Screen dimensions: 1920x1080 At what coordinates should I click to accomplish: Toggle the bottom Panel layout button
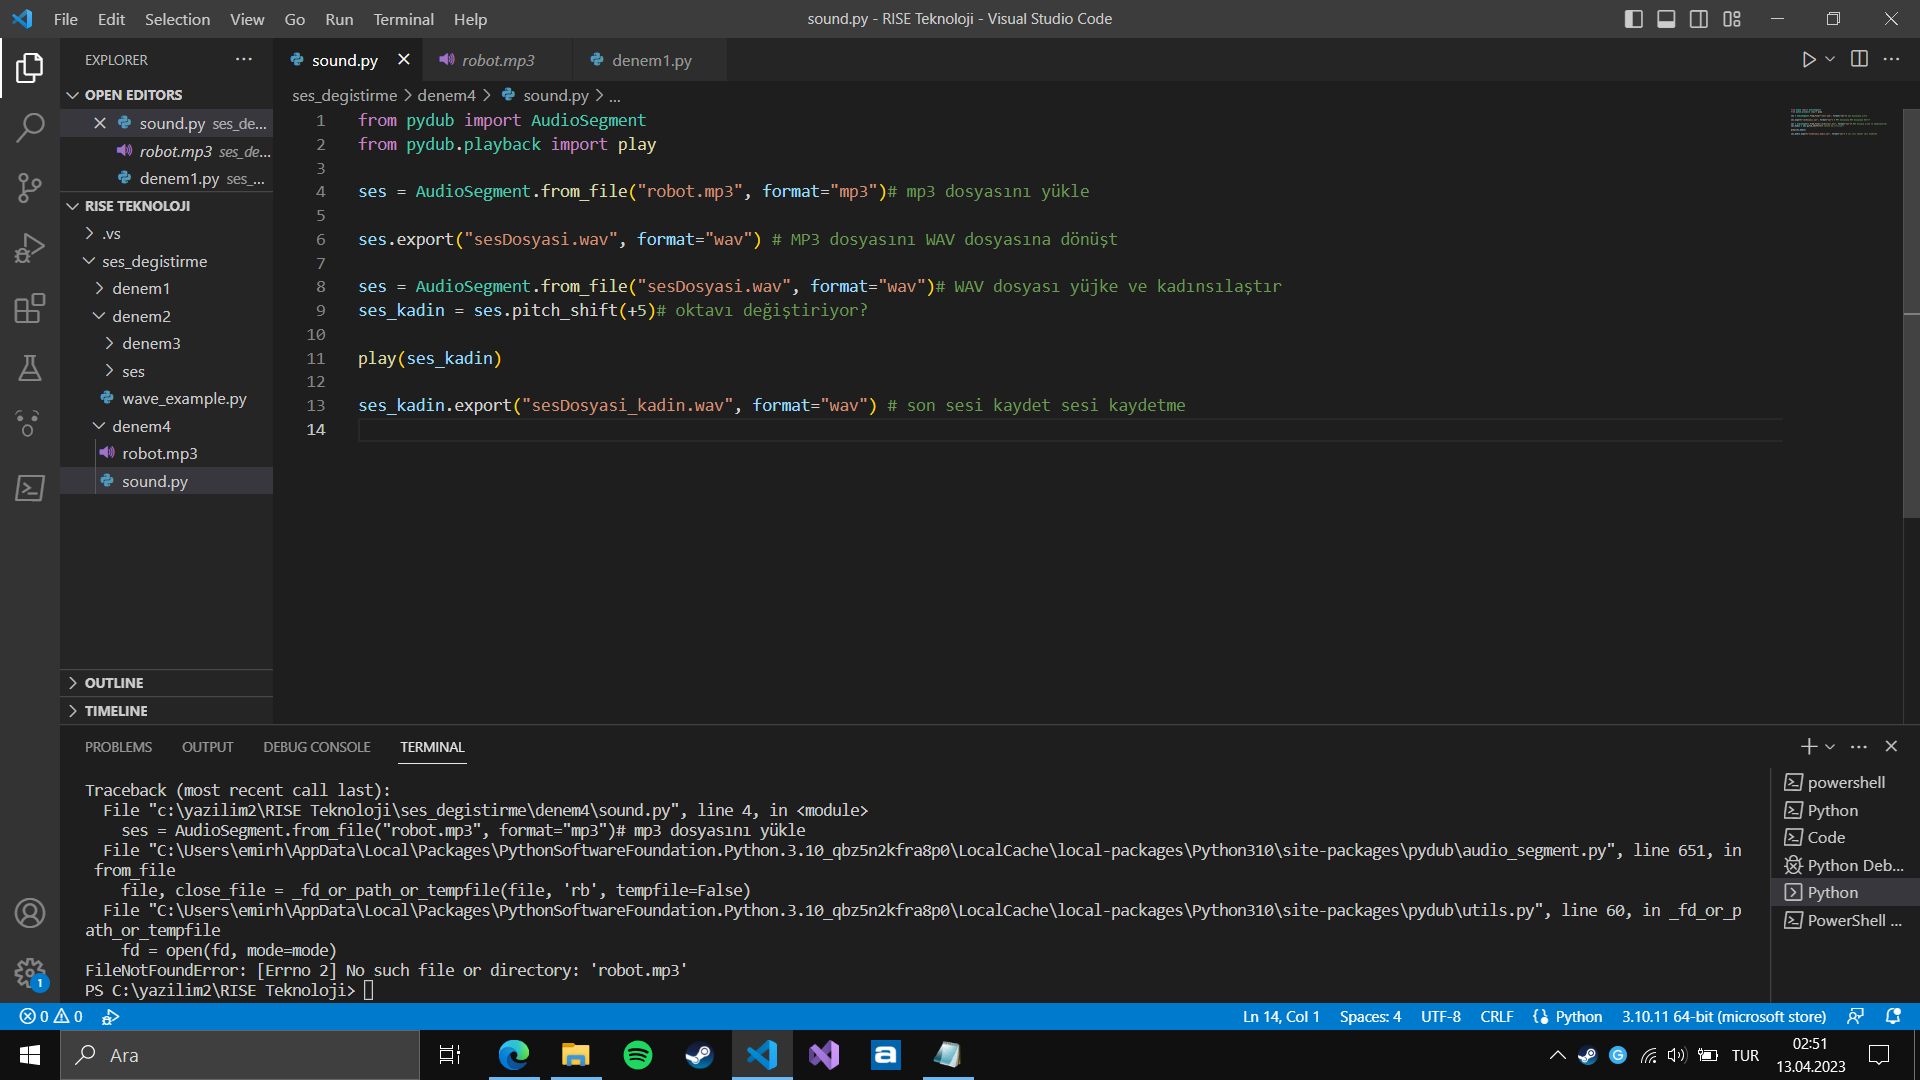(x=1666, y=19)
